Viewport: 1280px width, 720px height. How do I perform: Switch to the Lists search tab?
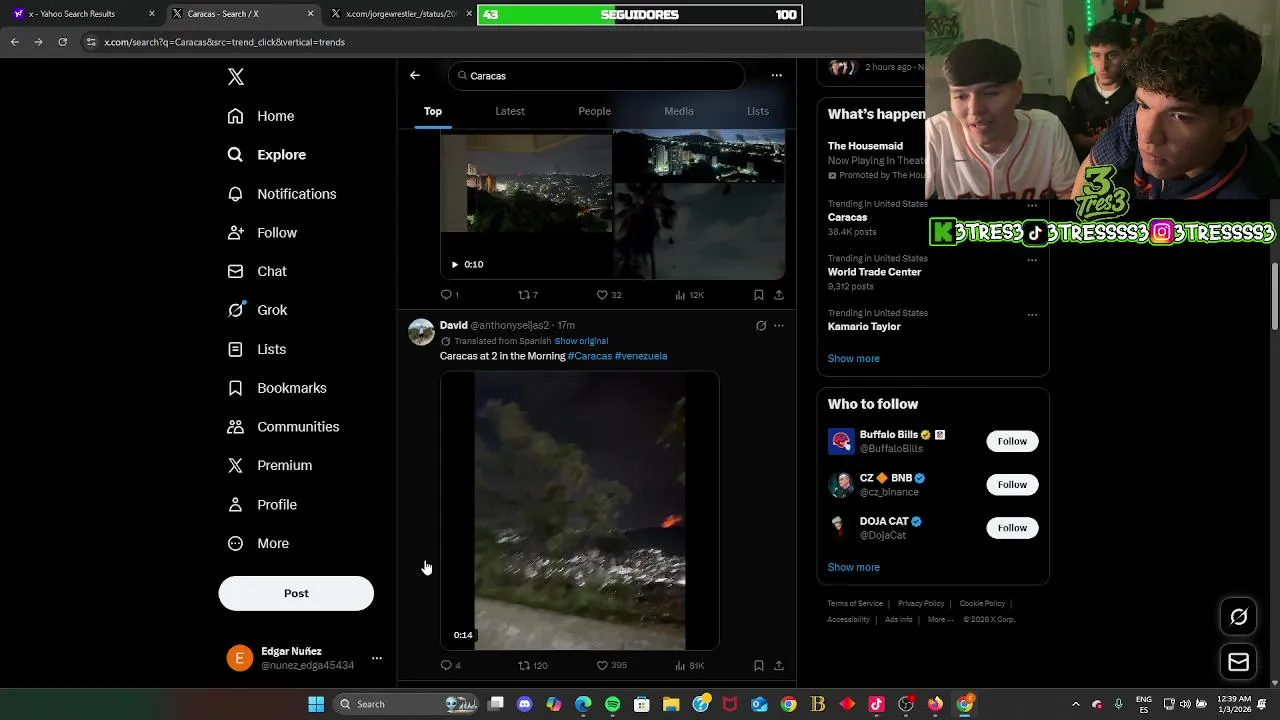pos(758,111)
